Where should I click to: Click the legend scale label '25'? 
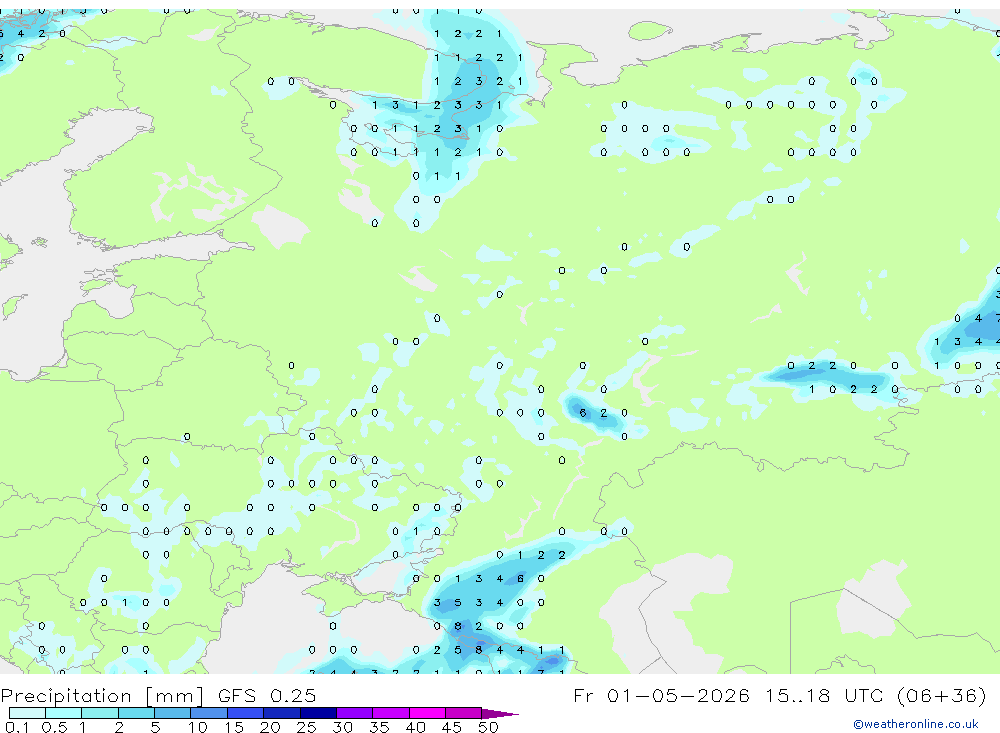(306, 727)
